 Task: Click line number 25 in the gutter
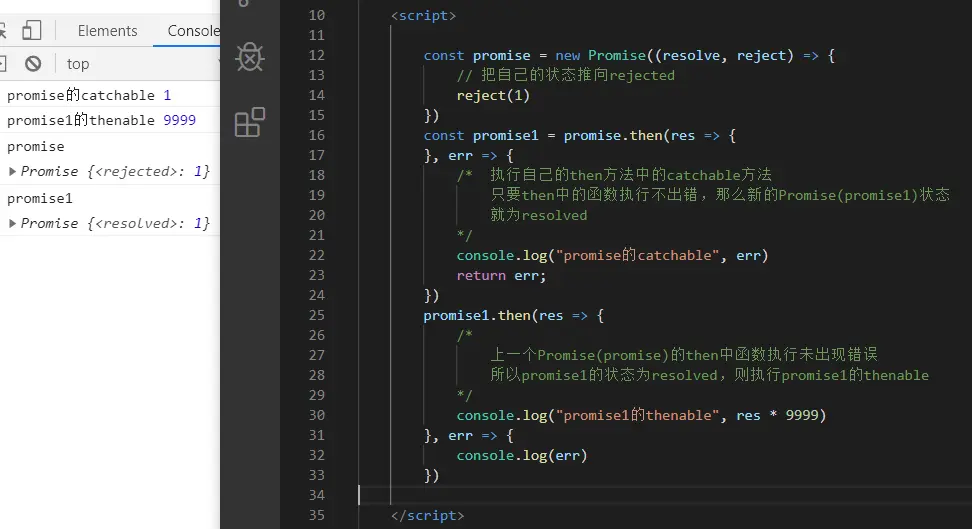[317, 315]
